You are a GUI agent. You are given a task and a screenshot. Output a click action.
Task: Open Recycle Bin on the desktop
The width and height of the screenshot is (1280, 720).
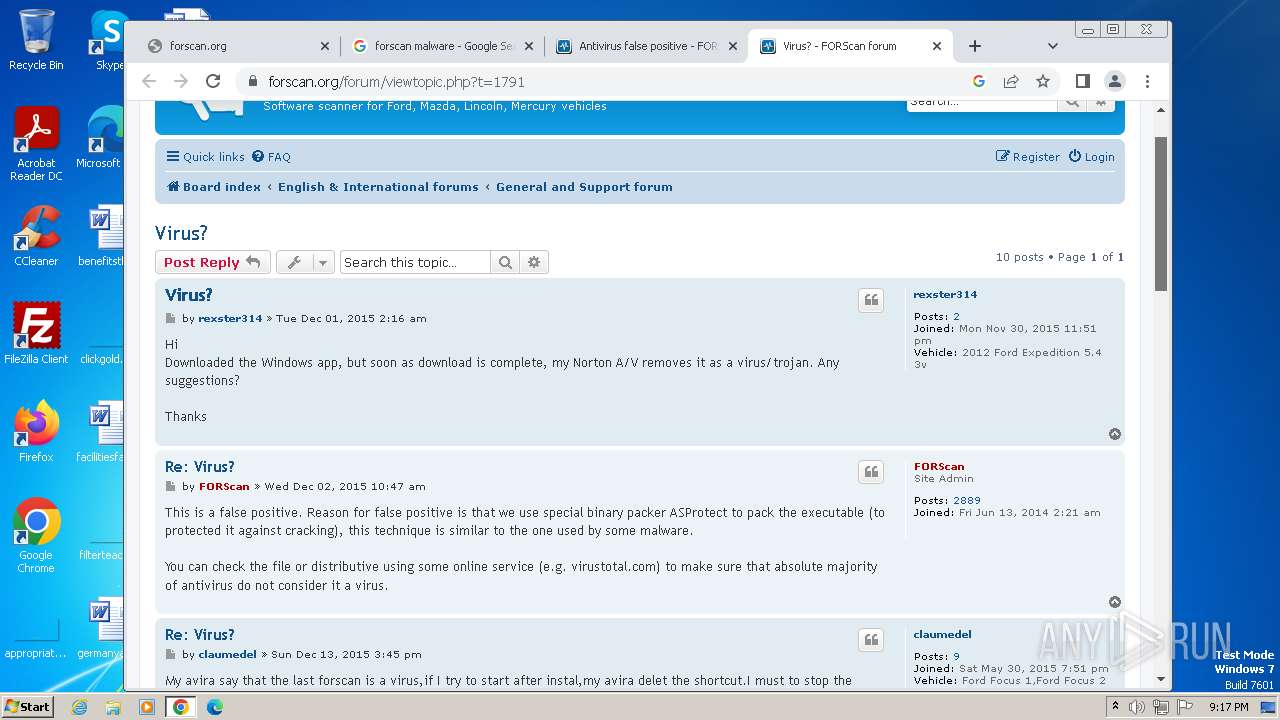click(x=36, y=40)
